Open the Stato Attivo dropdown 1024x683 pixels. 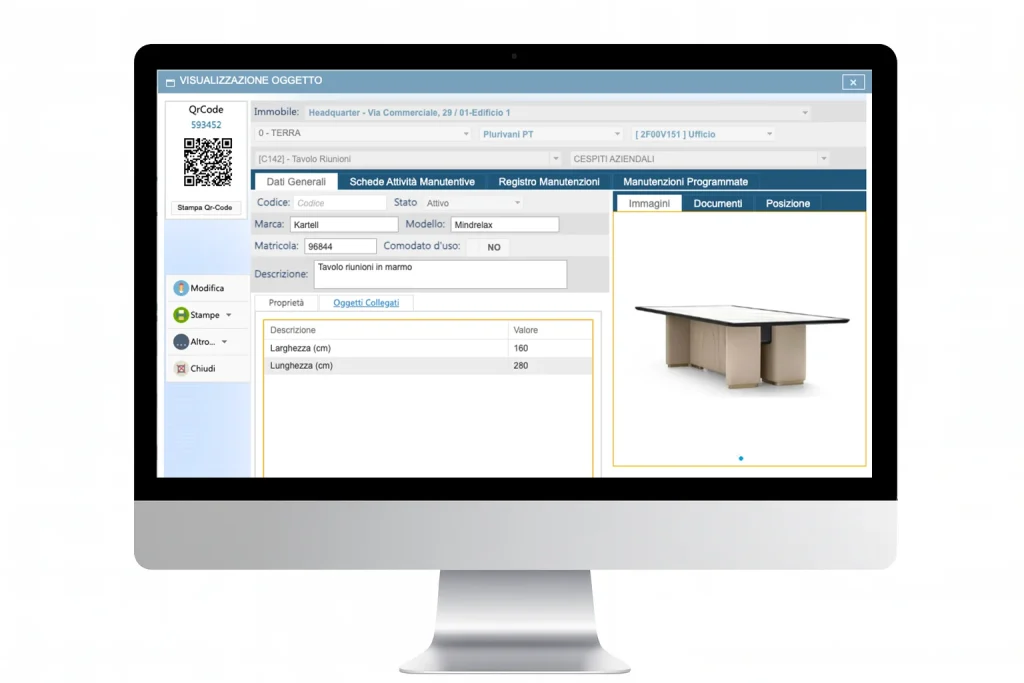517,203
